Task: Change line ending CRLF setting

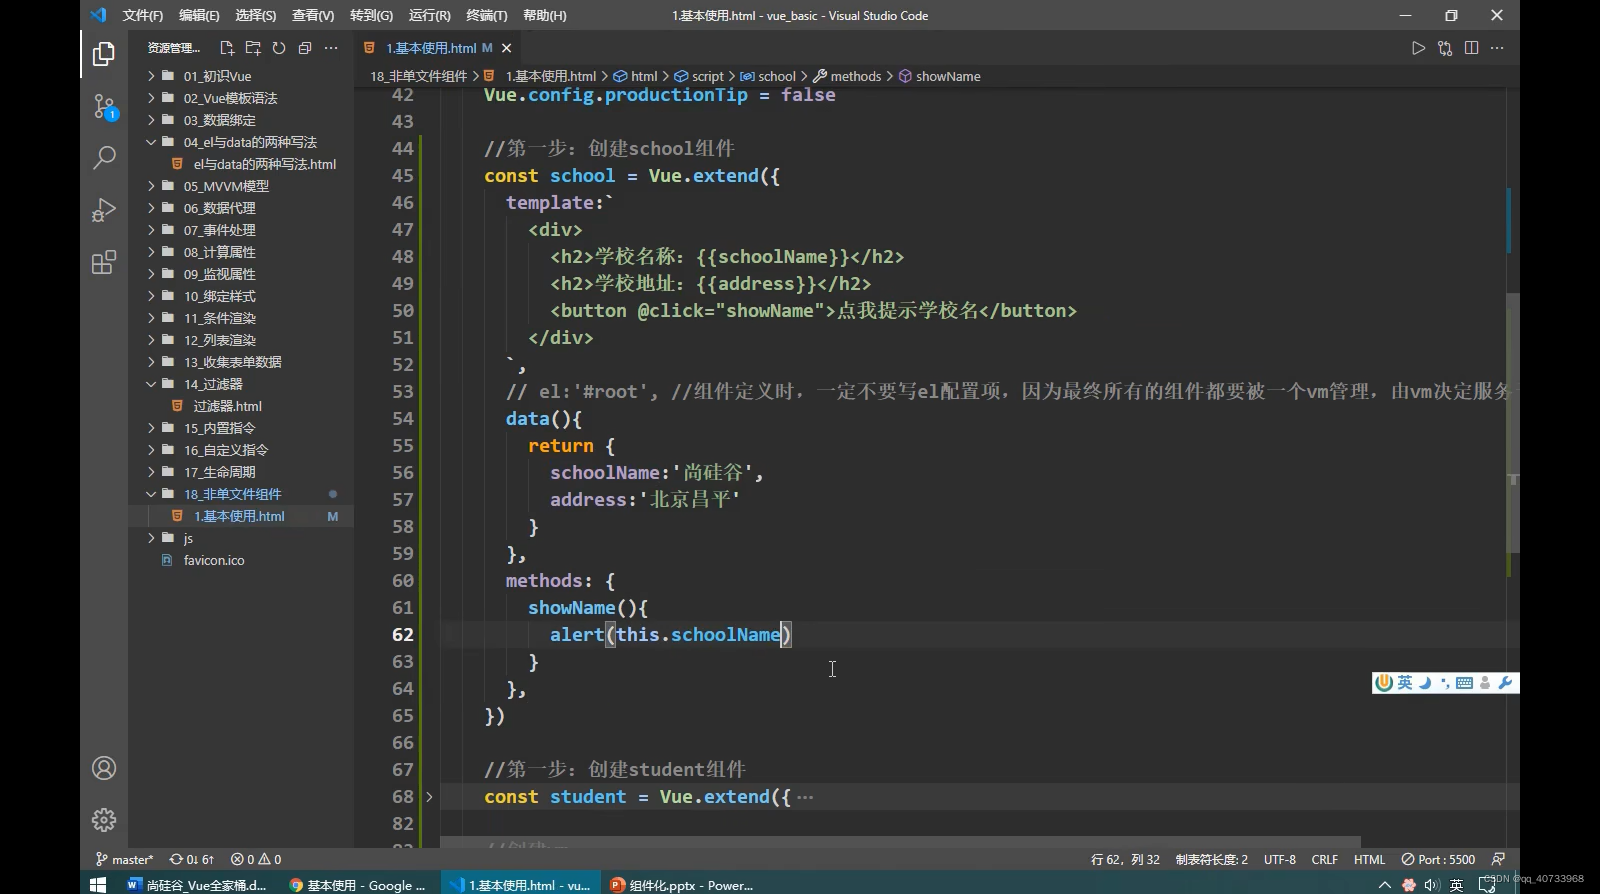Action: tap(1324, 859)
